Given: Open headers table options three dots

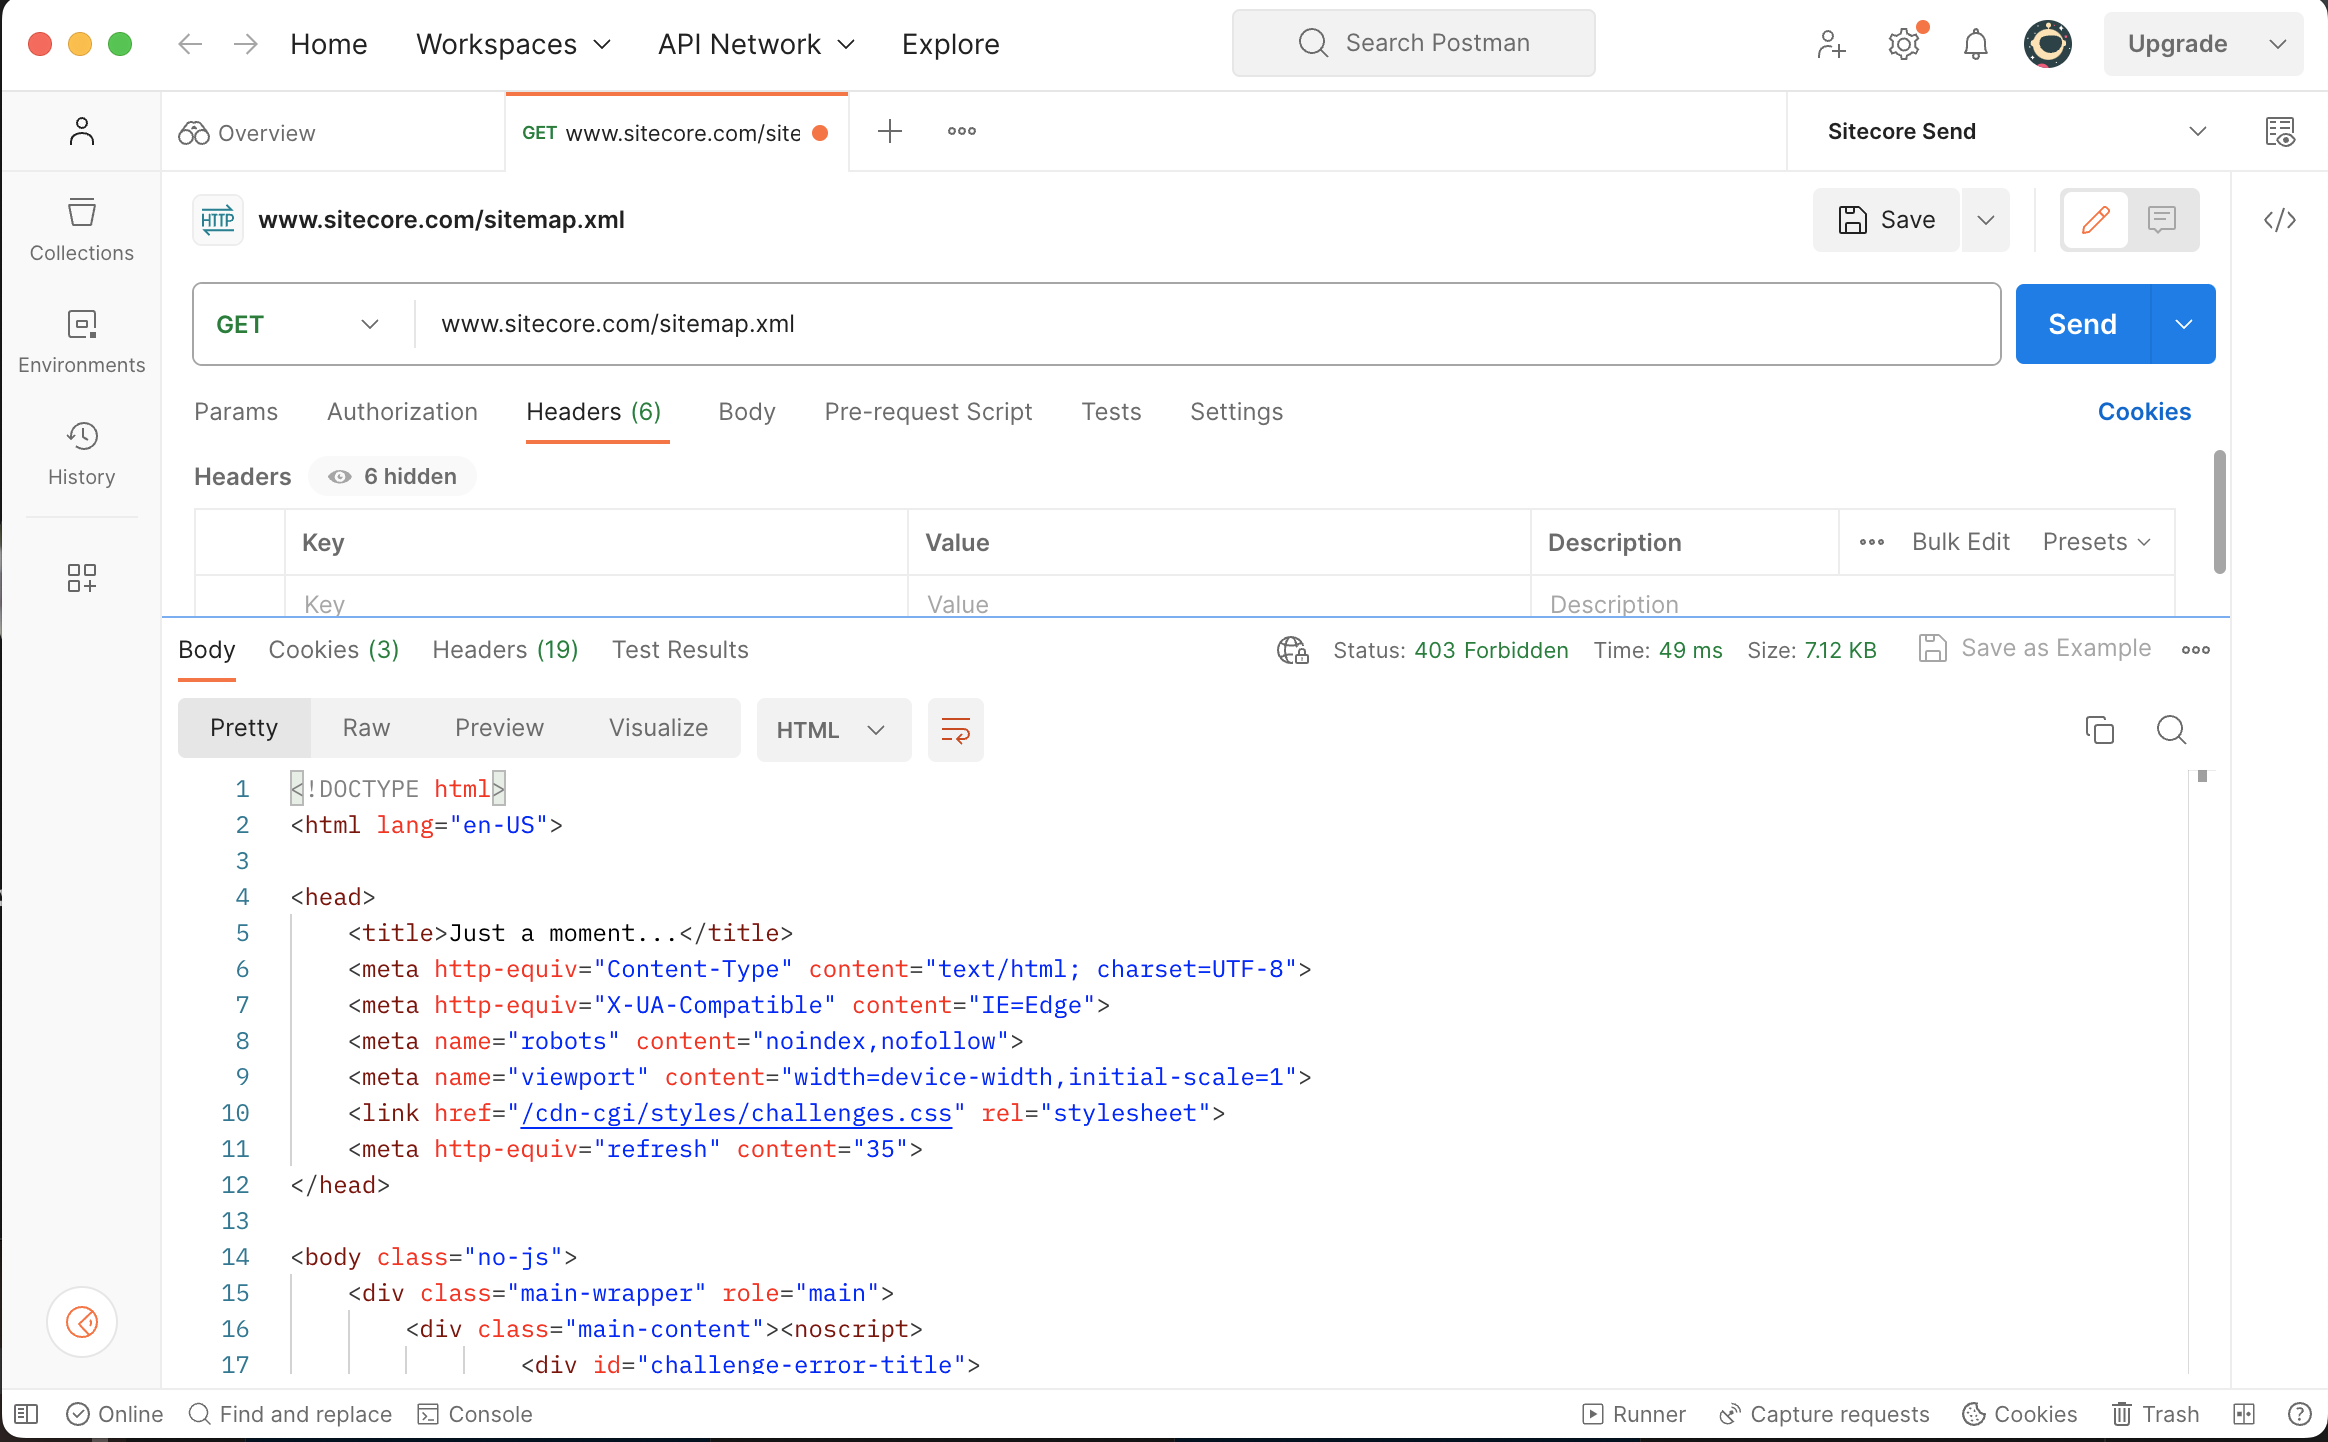Looking at the screenshot, I should [1872, 542].
